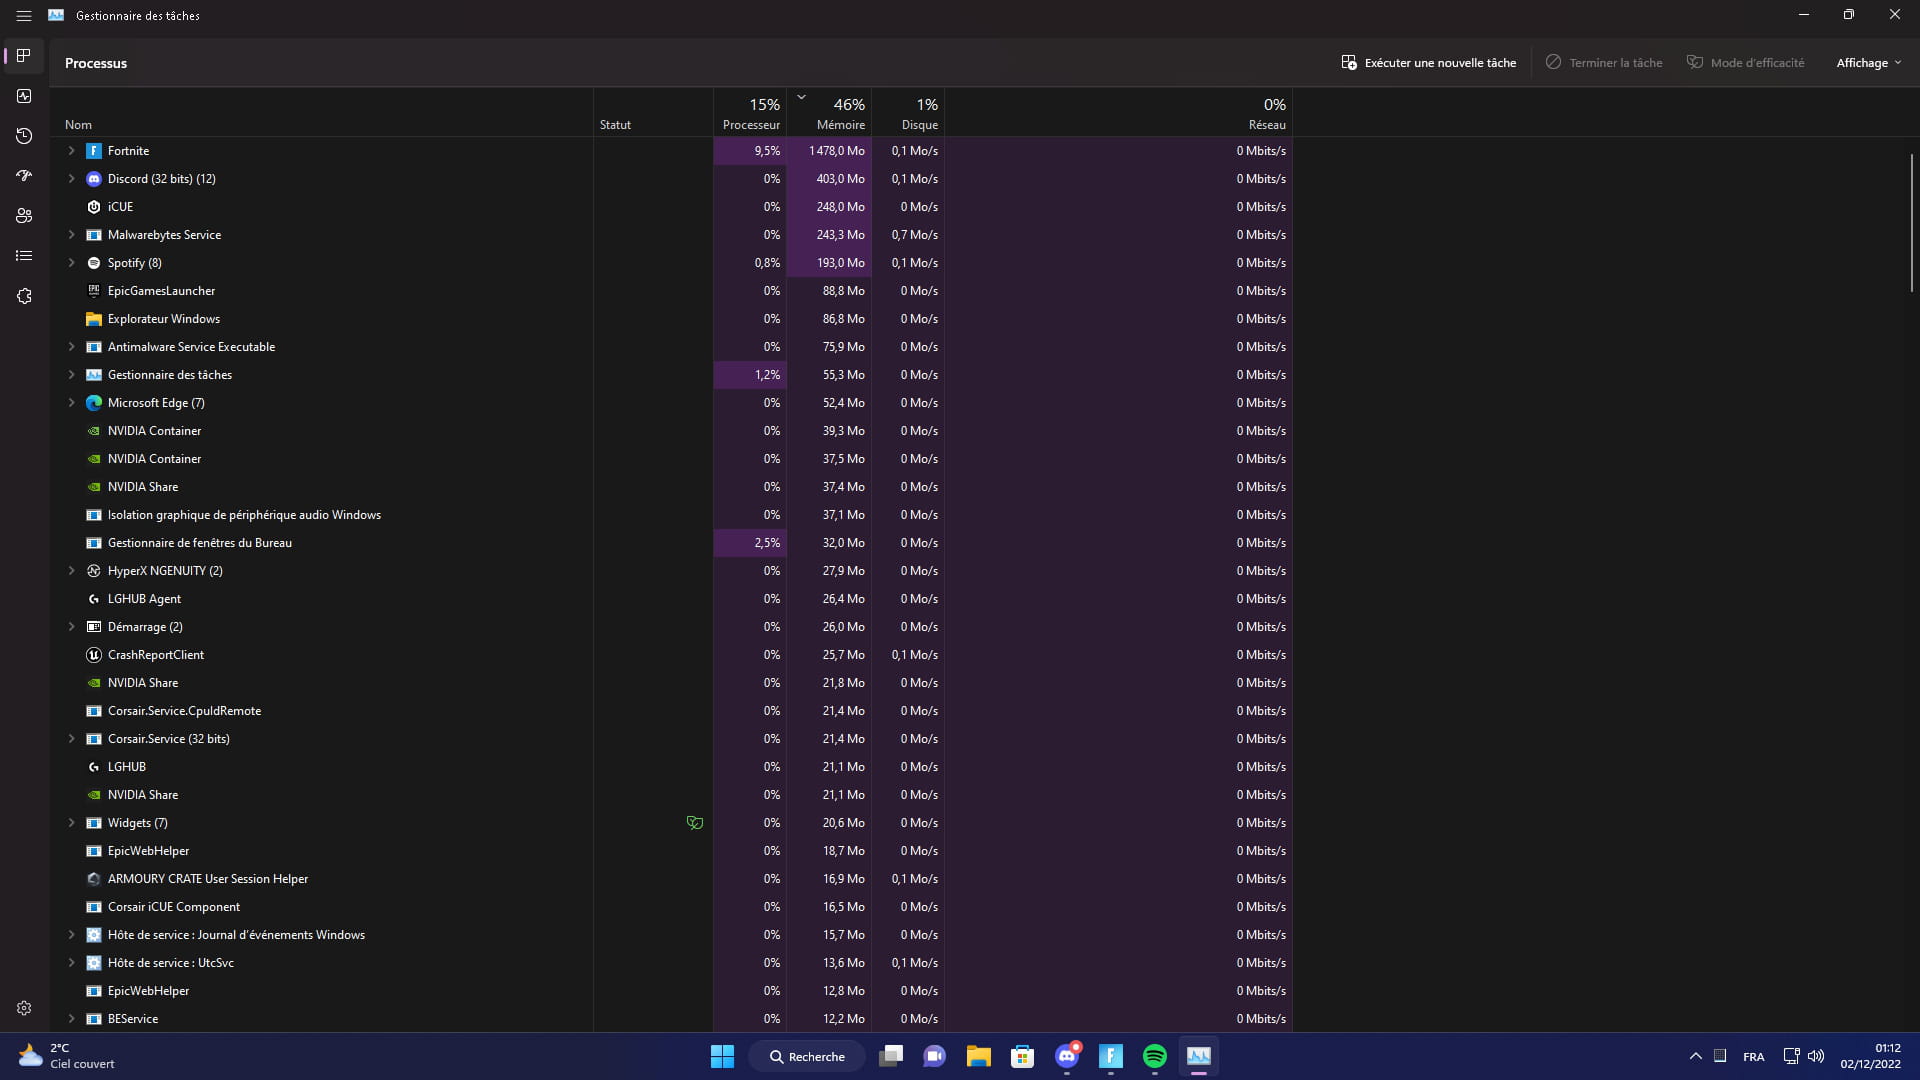Select Corsair.Service.CpuIdRemote row

pyautogui.click(x=671, y=711)
